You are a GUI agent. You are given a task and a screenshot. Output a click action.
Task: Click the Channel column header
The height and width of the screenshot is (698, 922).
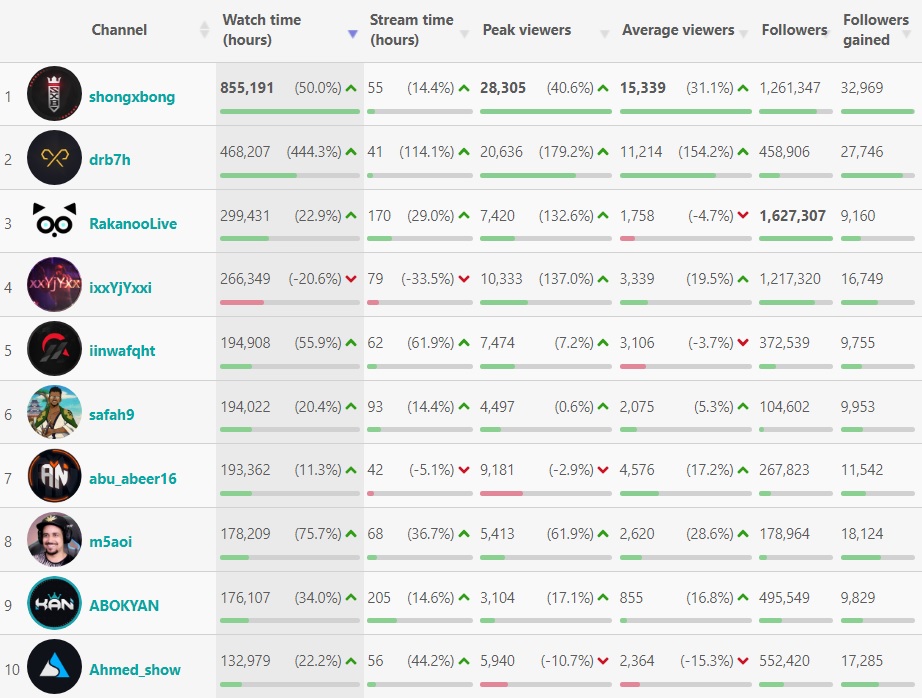(119, 30)
